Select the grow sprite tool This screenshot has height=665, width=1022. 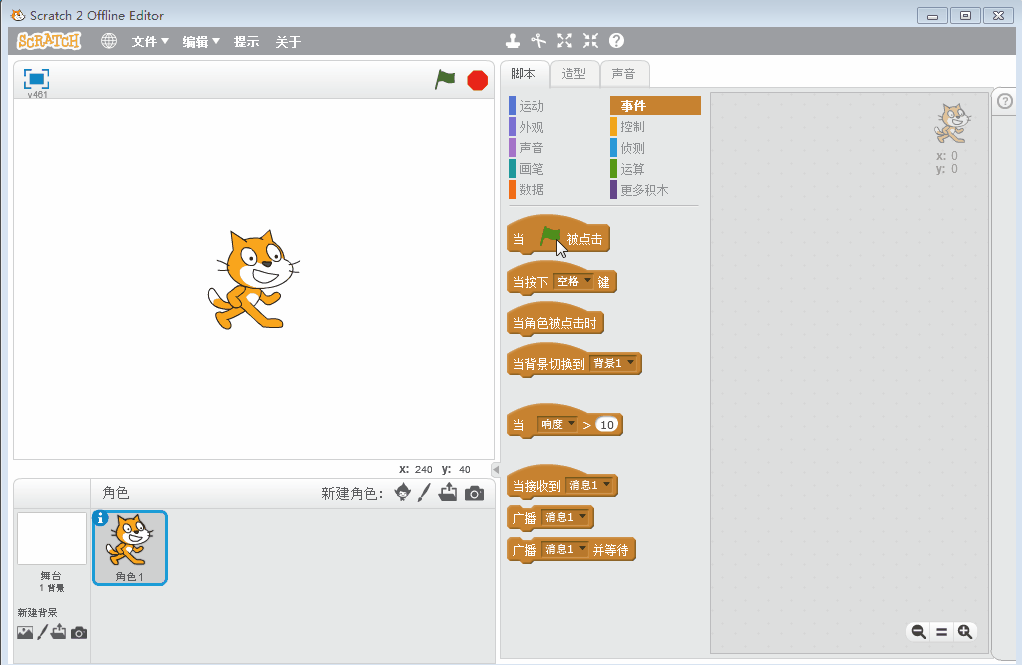tap(564, 41)
